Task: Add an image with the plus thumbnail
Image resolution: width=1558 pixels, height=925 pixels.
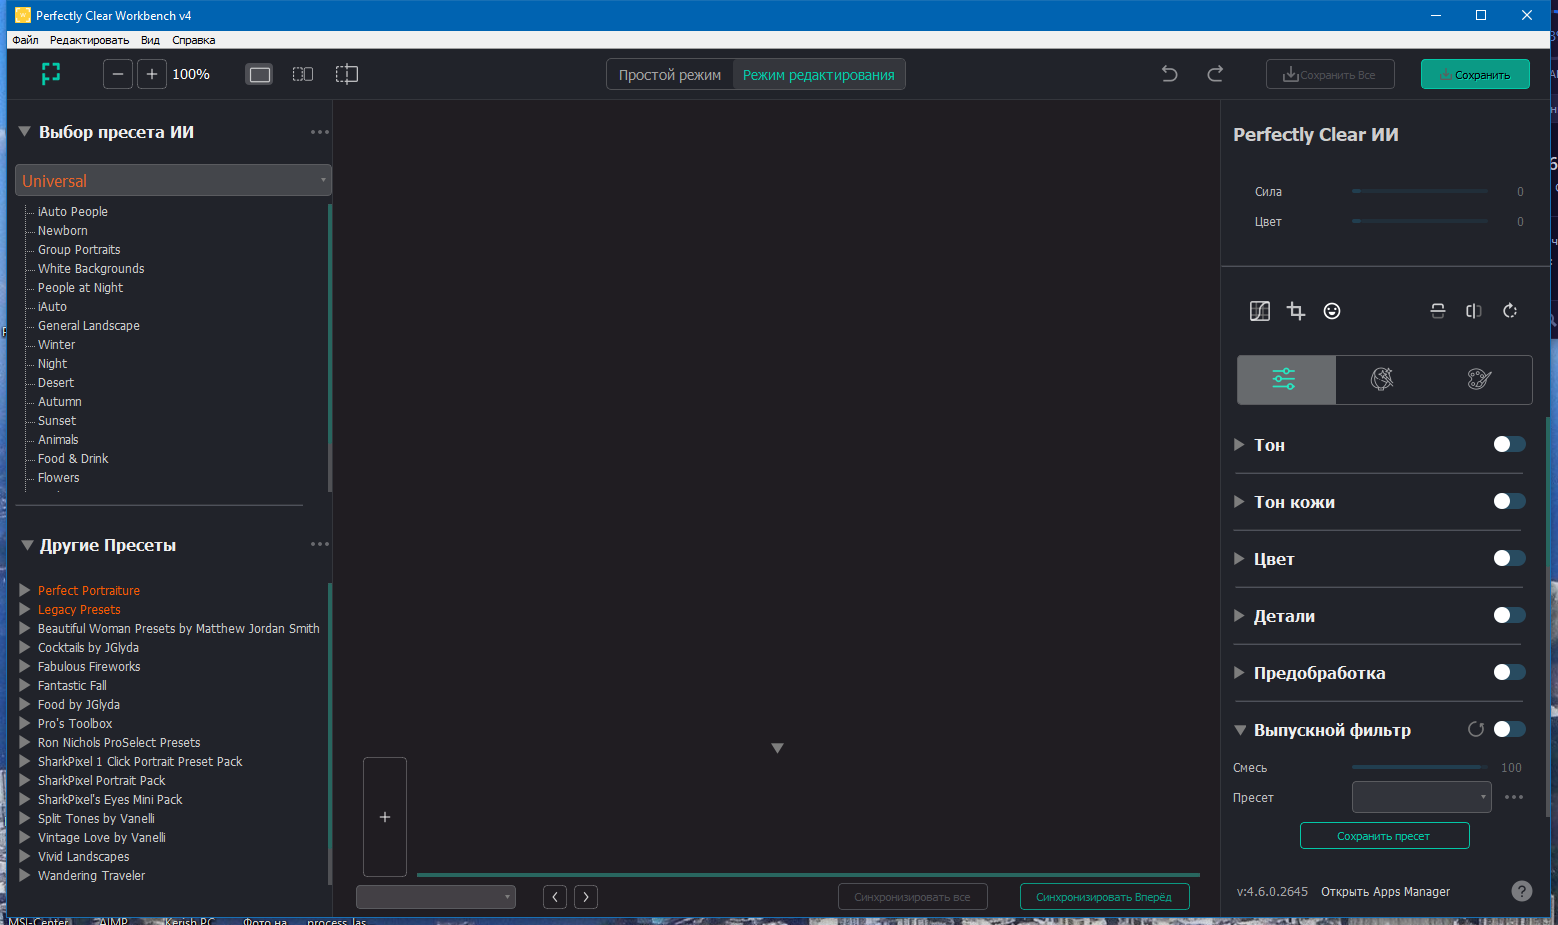Action: [385, 817]
